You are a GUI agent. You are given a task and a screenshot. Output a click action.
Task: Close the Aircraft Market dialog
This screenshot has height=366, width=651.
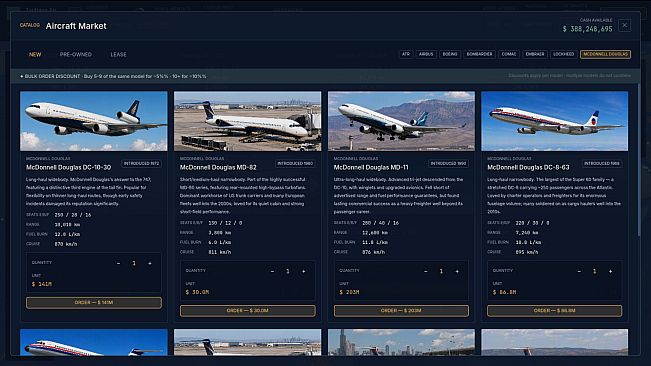624,26
